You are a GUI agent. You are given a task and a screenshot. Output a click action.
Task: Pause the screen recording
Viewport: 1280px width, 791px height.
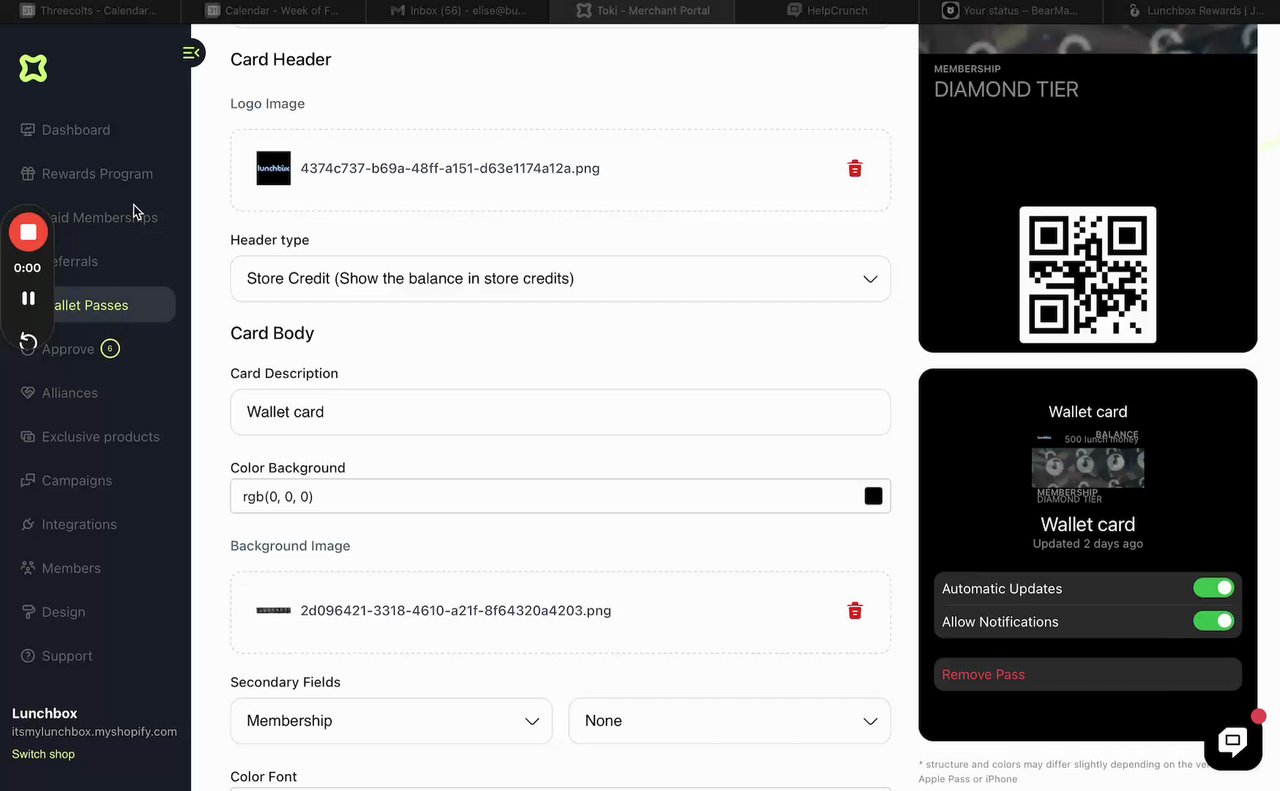[28, 298]
